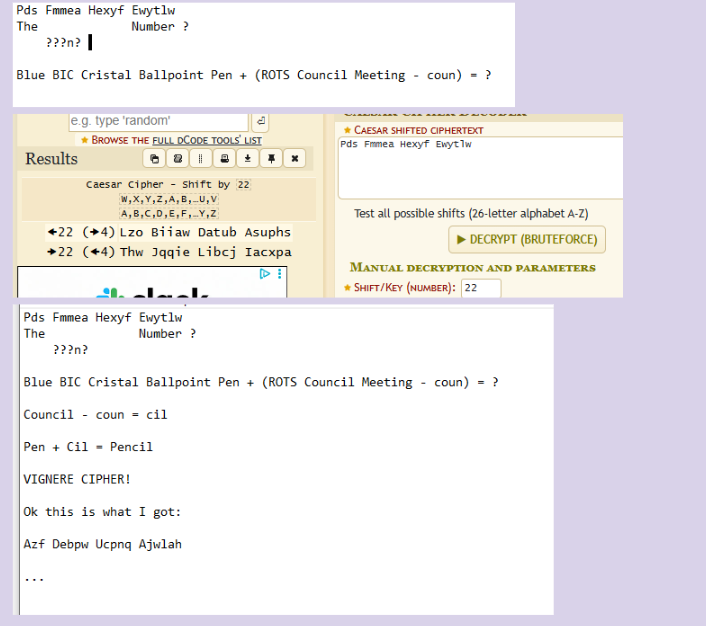Submit the tool search with the return-arrow button
The height and width of the screenshot is (626, 706).
pos(261,121)
